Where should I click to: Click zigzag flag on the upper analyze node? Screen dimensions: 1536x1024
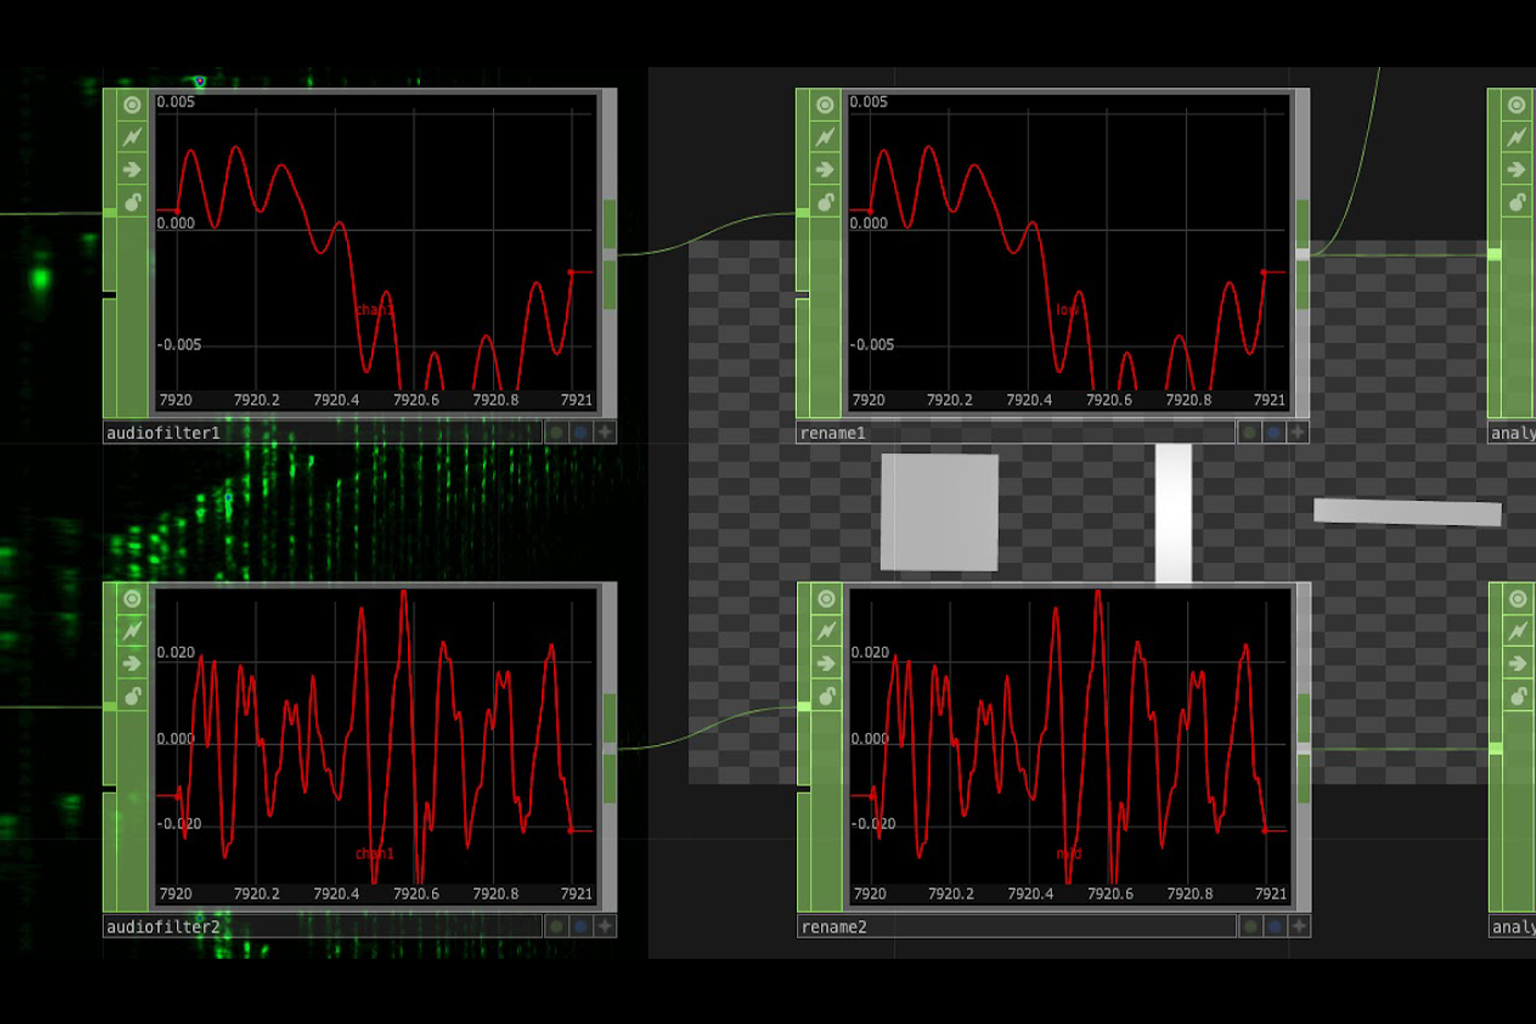pos(1517,137)
